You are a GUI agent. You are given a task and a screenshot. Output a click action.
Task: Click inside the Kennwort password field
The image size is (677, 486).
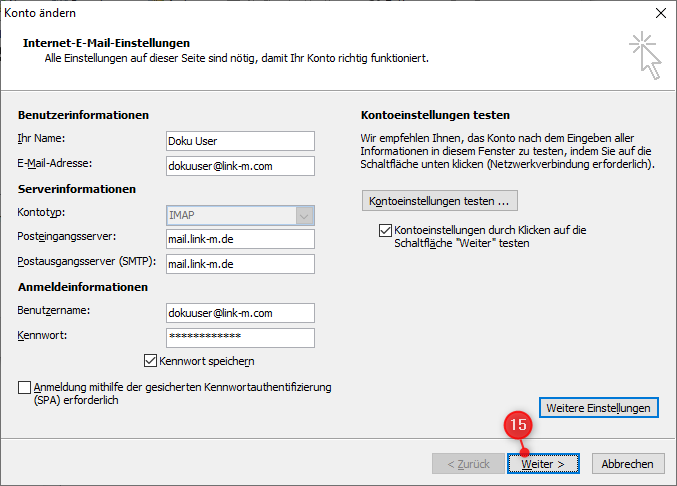240,338
